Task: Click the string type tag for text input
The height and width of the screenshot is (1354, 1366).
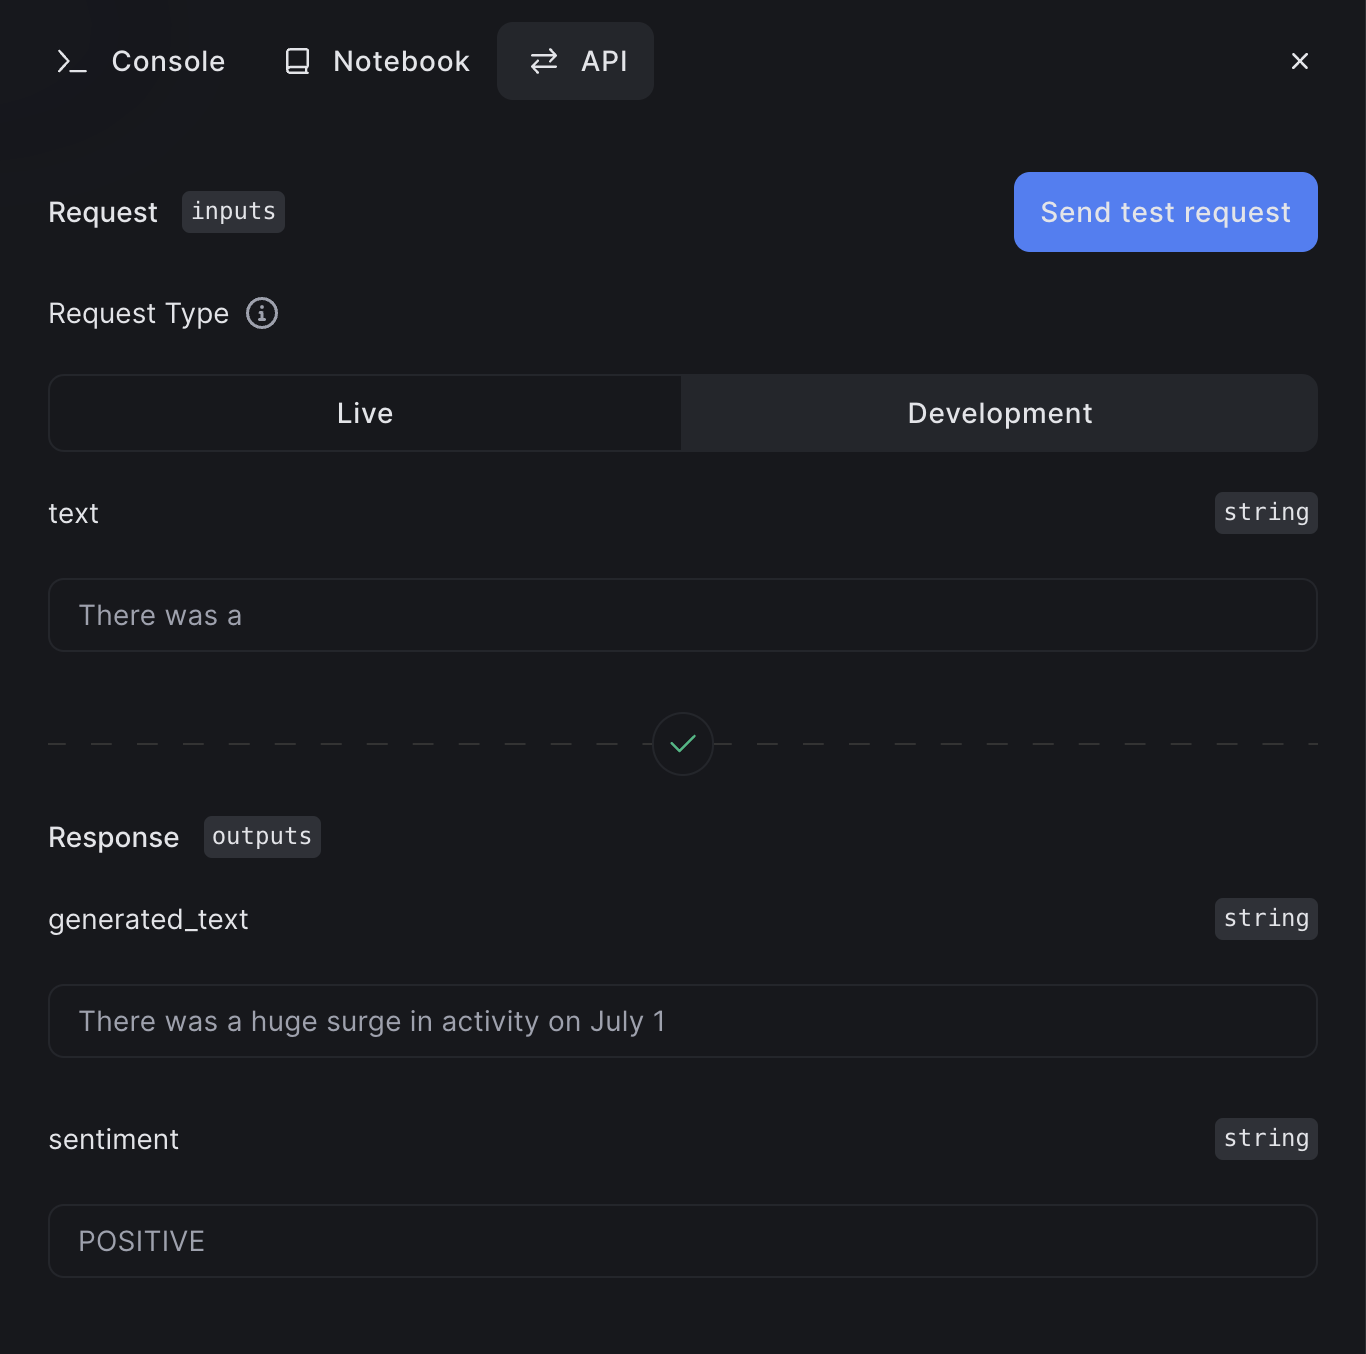Action: click(1266, 512)
